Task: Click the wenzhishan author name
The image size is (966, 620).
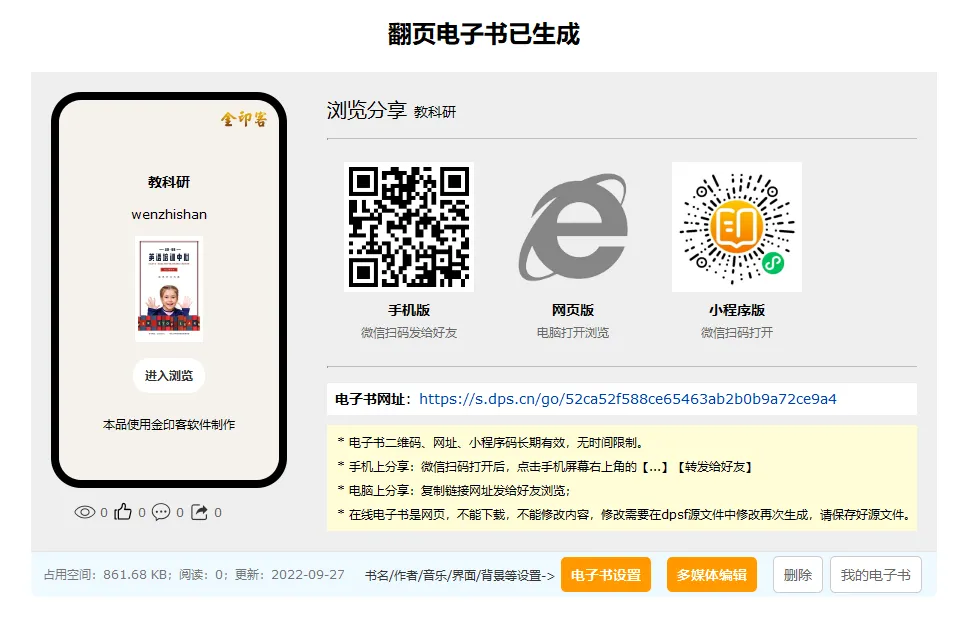Action: click(x=169, y=214)
